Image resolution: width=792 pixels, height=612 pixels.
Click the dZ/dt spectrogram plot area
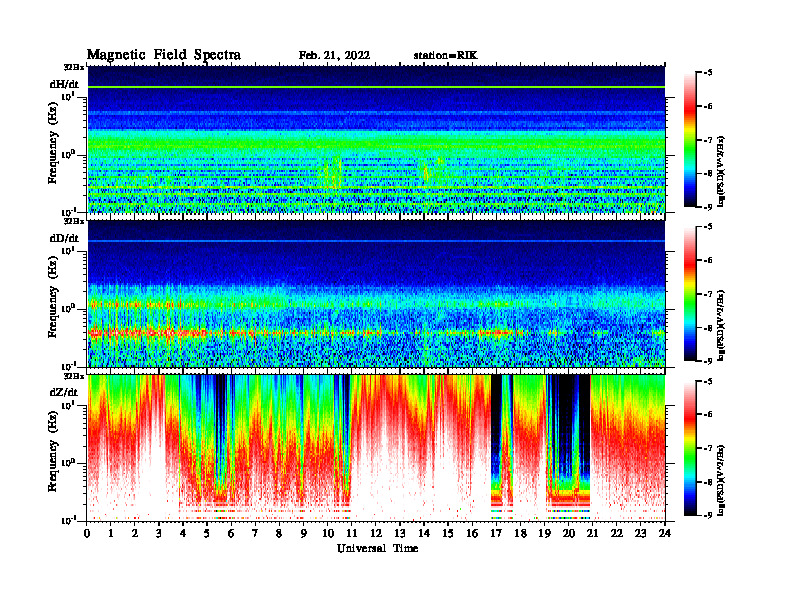tap(376, 448)
